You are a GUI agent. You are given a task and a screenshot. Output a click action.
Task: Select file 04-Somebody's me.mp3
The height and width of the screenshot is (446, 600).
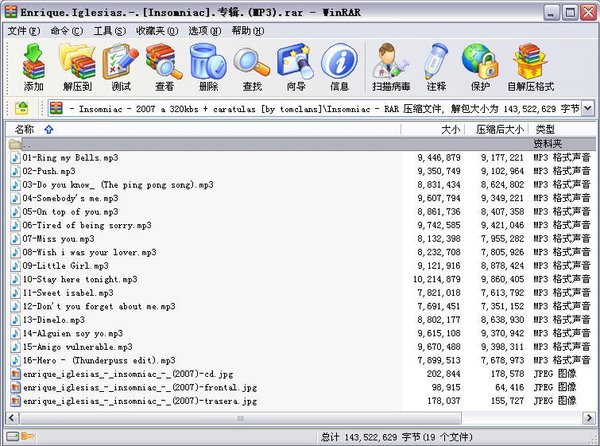tap(70, 198)
